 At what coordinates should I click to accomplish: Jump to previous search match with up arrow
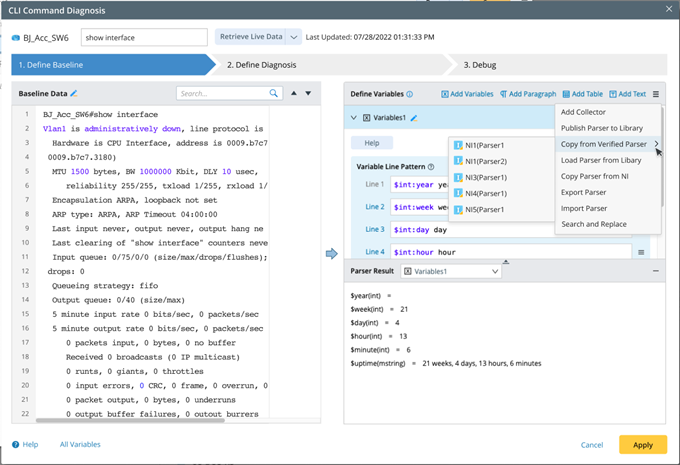pos(294,93)
